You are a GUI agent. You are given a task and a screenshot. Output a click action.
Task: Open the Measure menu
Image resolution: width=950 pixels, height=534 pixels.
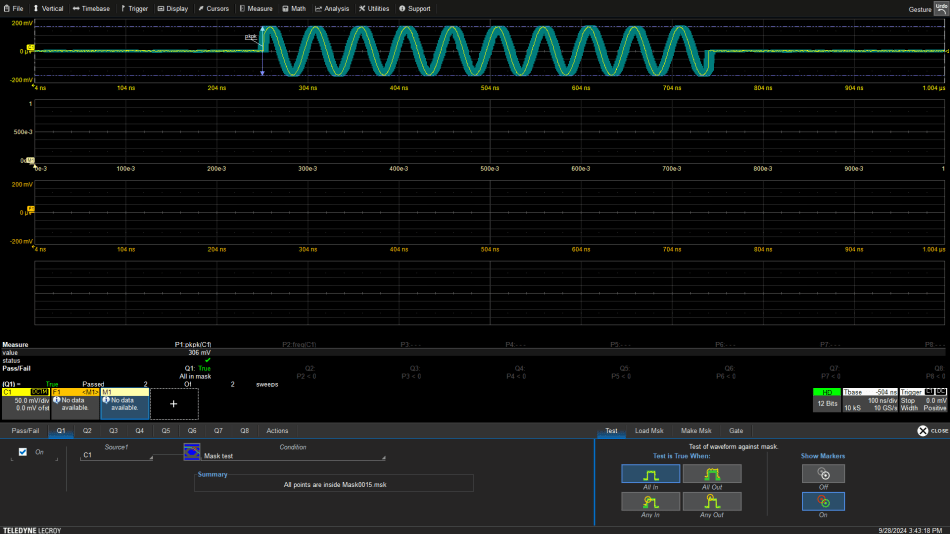pos(256,8)
